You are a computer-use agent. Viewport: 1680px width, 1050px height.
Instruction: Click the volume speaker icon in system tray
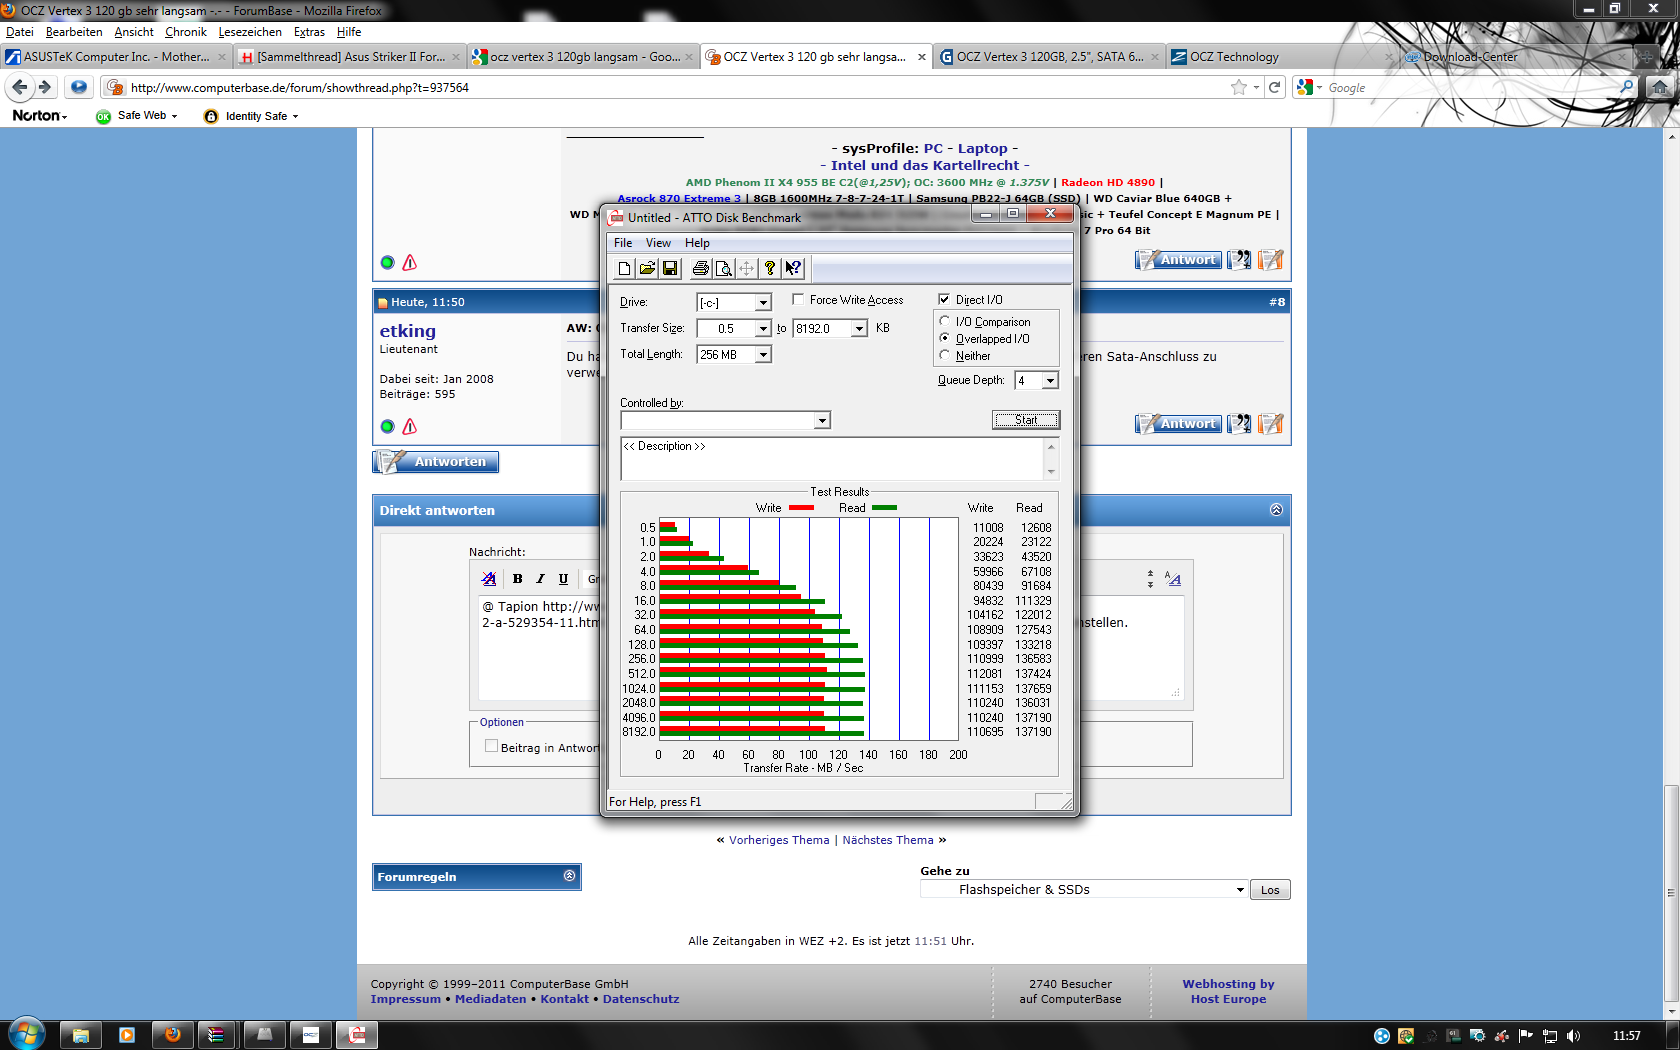(x=1574, y=1036)
